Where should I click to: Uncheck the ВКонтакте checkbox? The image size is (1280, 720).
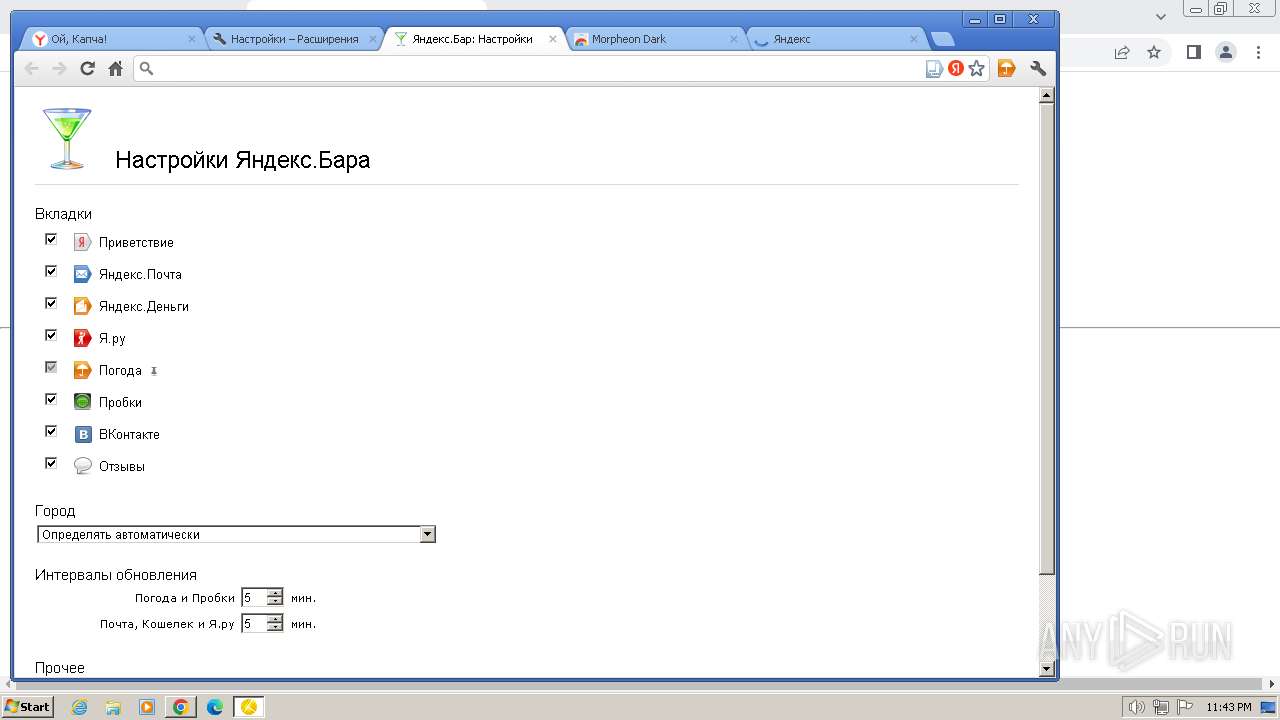pos(51,431)
